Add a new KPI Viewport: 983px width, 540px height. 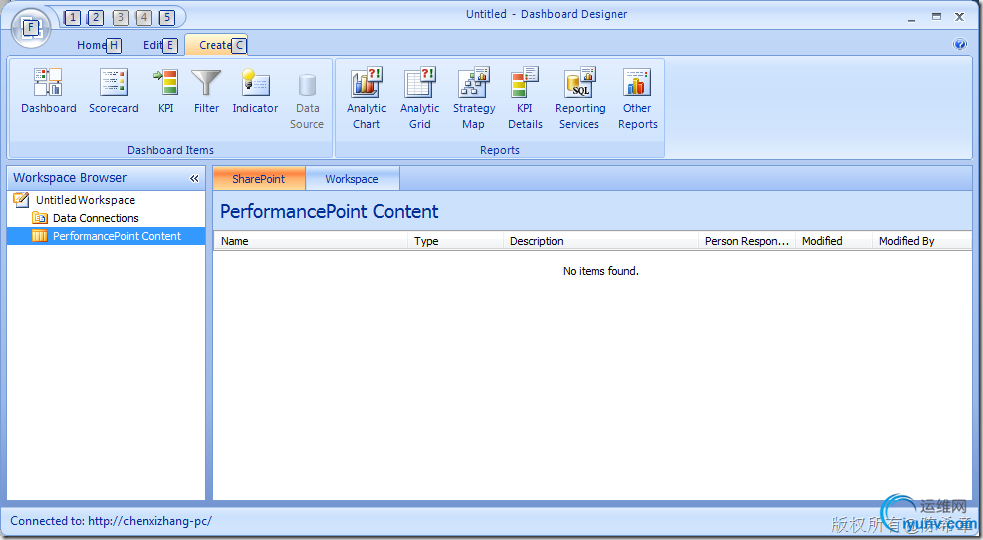tap(166, 92)
